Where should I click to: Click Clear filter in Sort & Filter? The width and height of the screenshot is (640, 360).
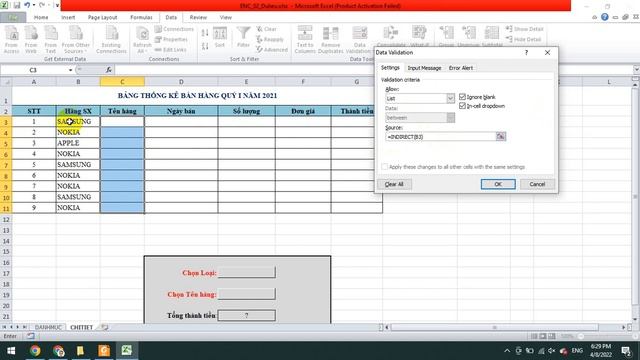click(267, 29)
